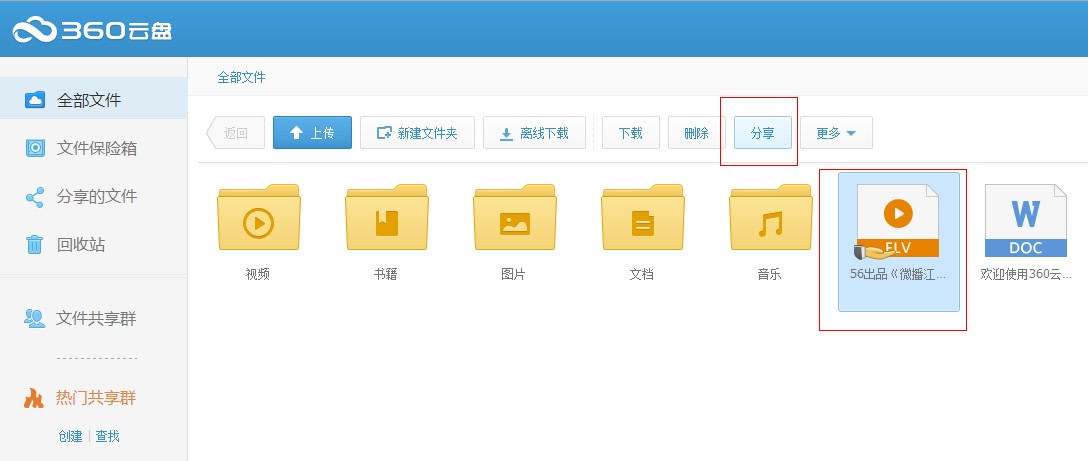This screenshot has width=1088, height=461.
Task: Open the 回收站 recycle bin
Action: coord(80,244)
